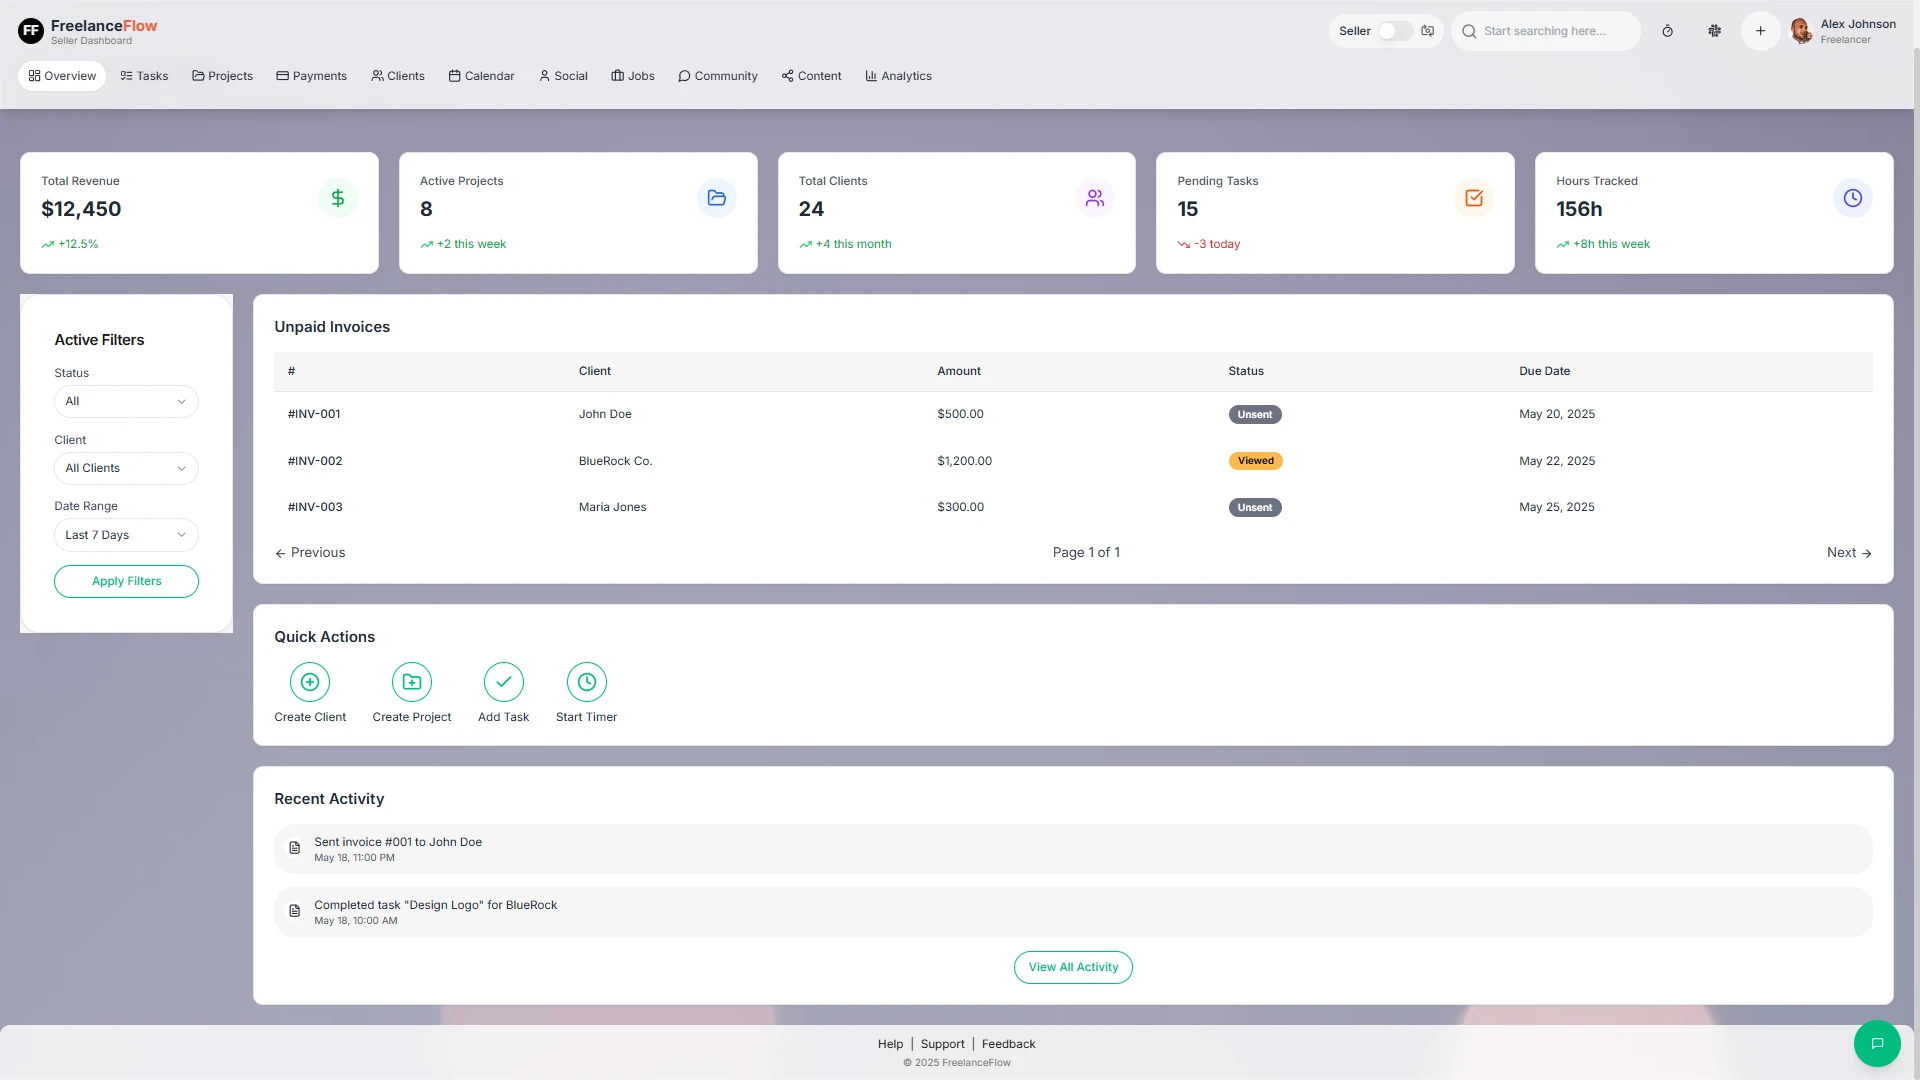Go to the Calendar tab
Viewport: 1920px width, 1080px height.
pyautogui.click(x=481, y=76)
